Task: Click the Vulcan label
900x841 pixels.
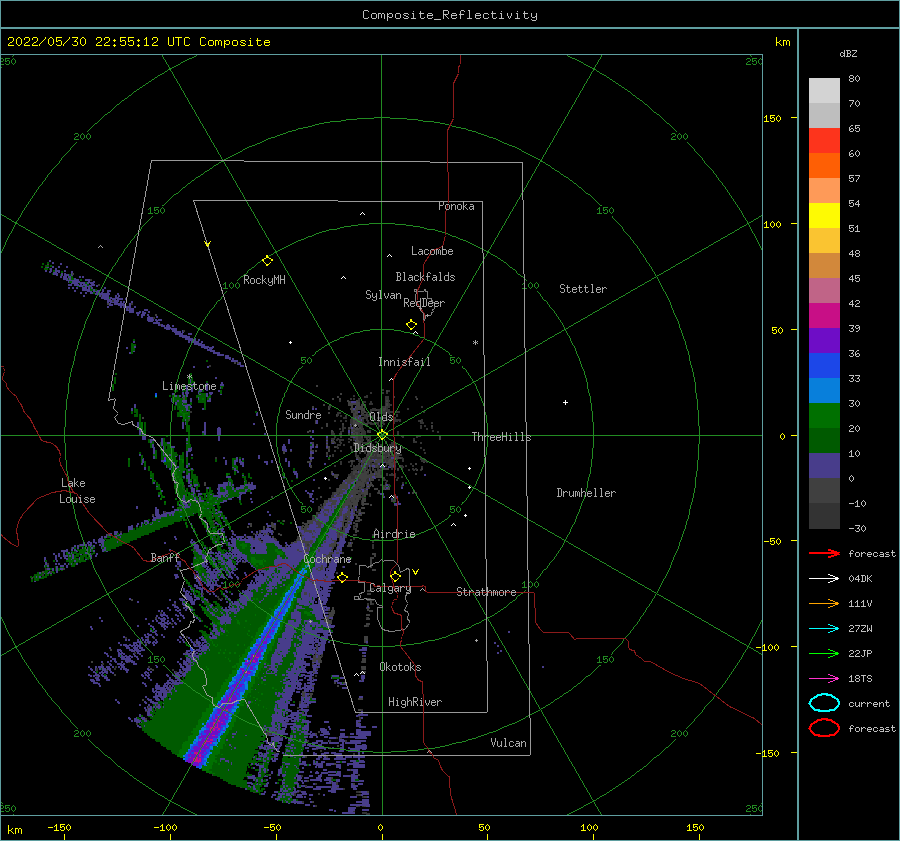Action: click(x=509, y=743)
